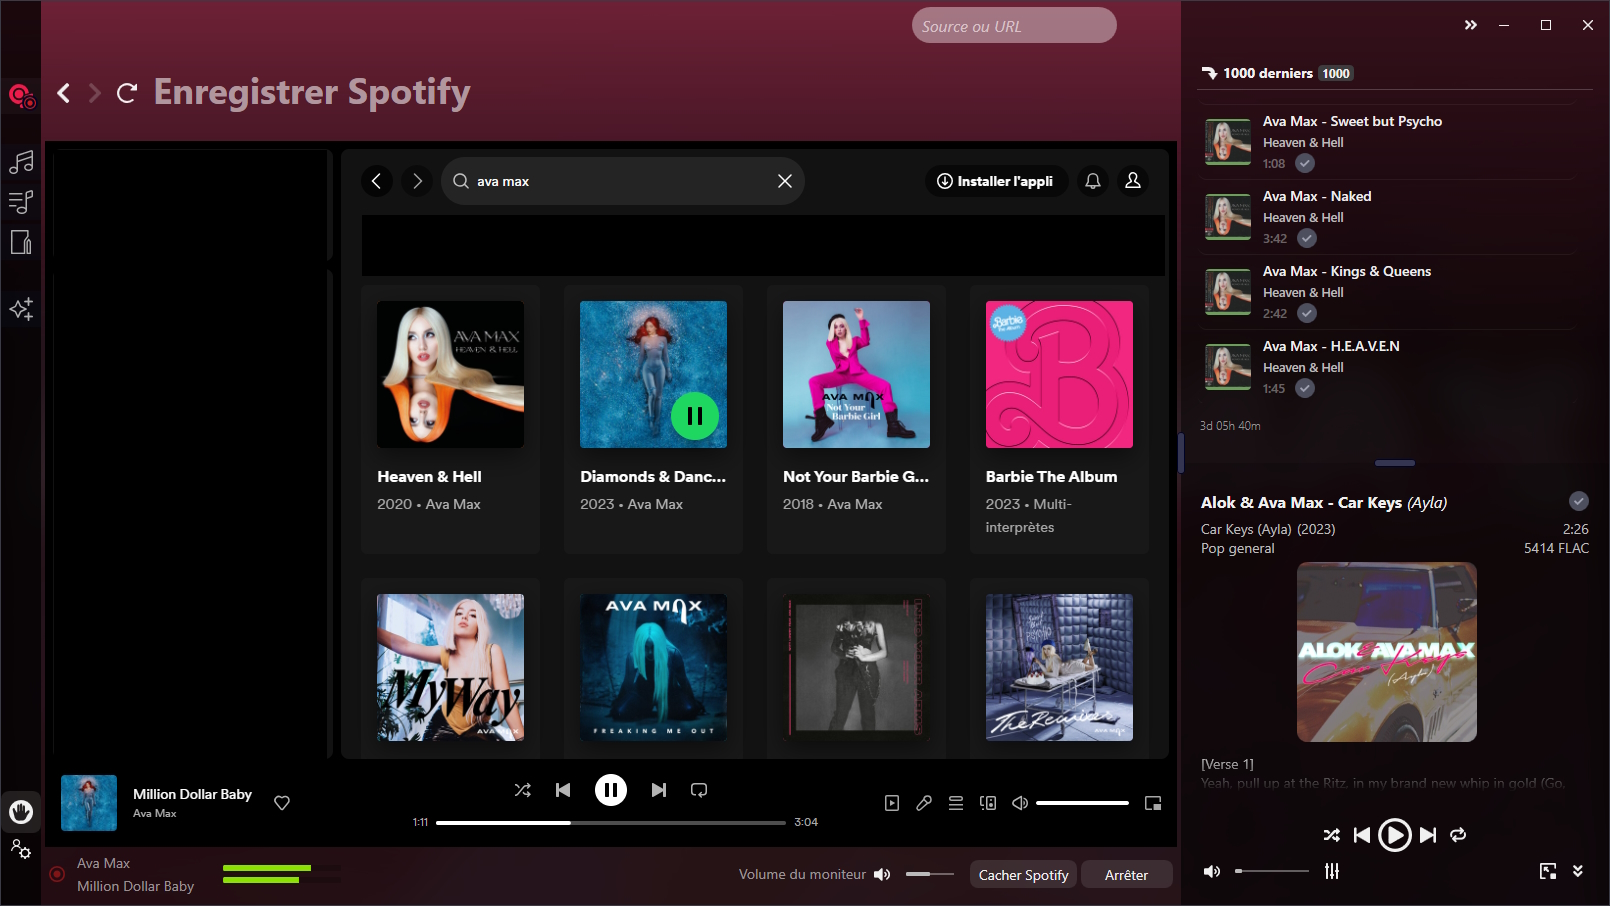Open the playlist queue sidebar icon
The image size is (1610, 906).
tap(21, 202)
